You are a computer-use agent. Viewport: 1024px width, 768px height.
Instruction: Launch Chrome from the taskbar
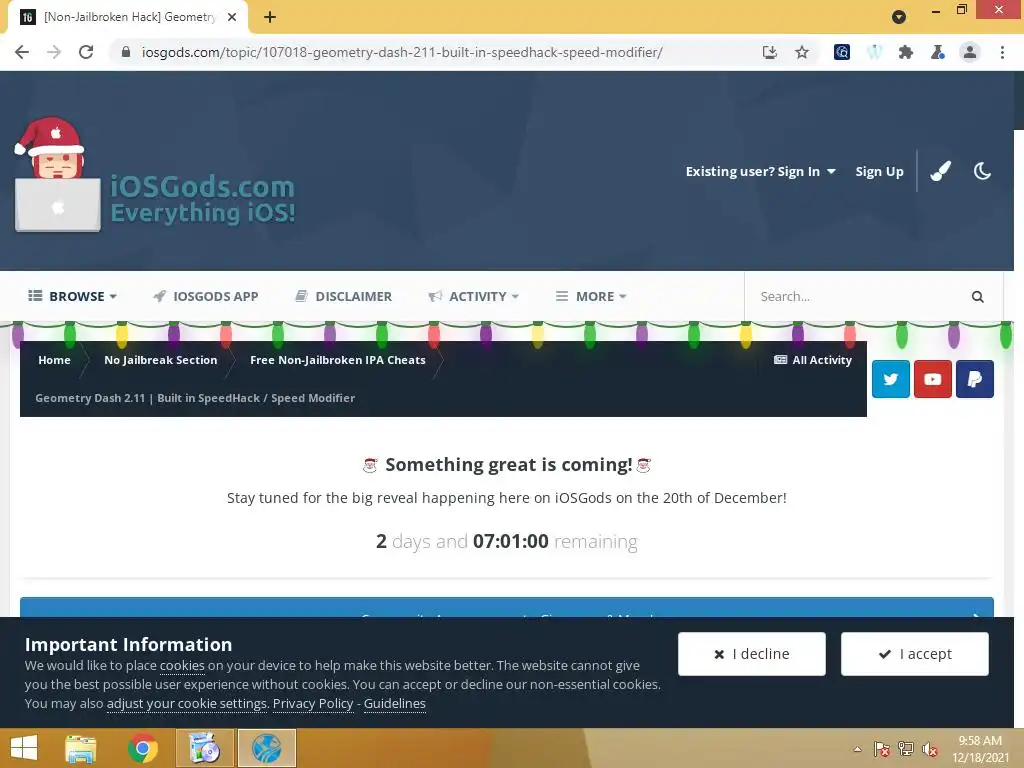[142, 748]
